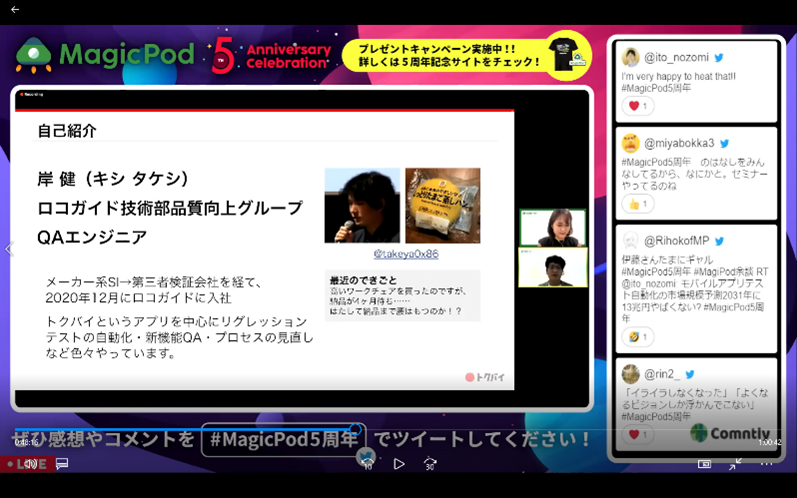Select the @RihokofMP username
The width and height of the screenshot is (797, 498).
pyautogui.click(x=677, y=241)
